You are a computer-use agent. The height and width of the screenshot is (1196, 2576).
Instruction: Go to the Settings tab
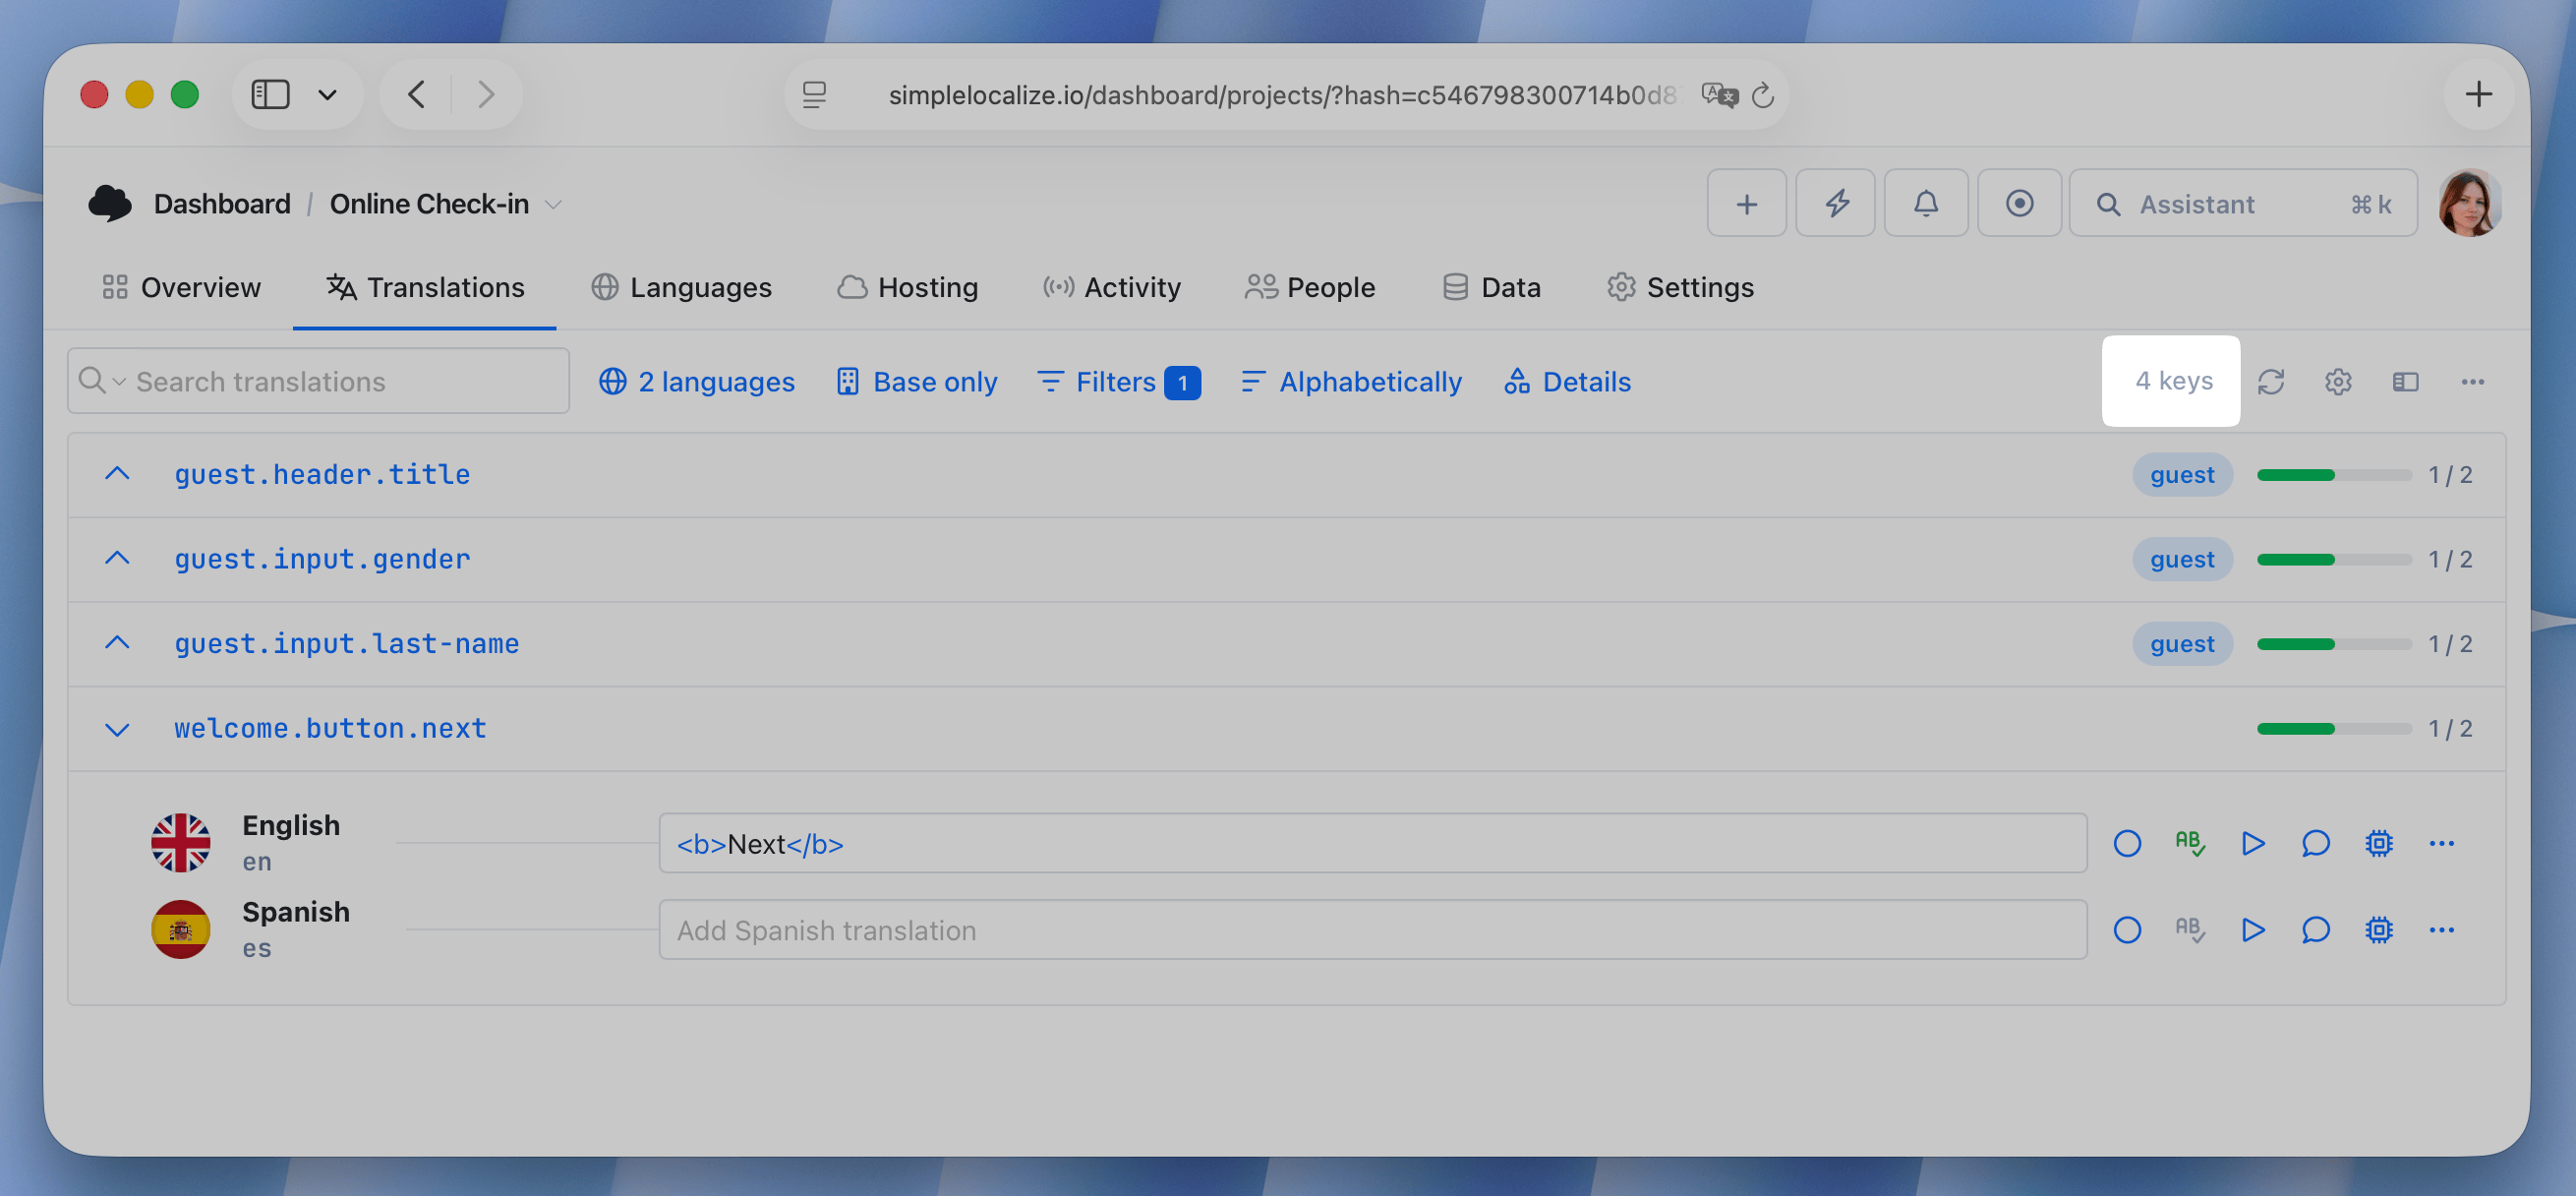[1680, 287]
